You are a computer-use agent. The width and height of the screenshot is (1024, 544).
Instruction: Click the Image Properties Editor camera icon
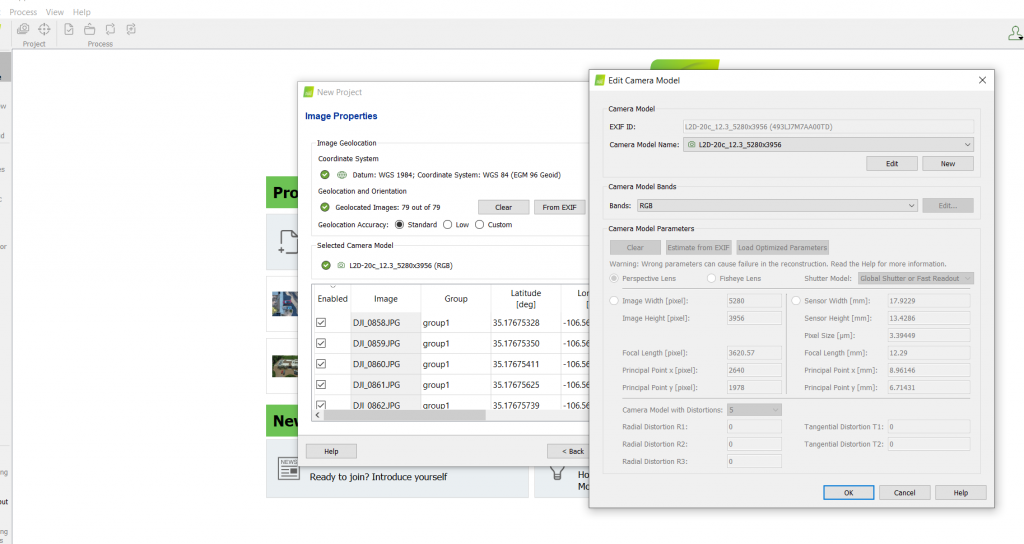point(23,29)
